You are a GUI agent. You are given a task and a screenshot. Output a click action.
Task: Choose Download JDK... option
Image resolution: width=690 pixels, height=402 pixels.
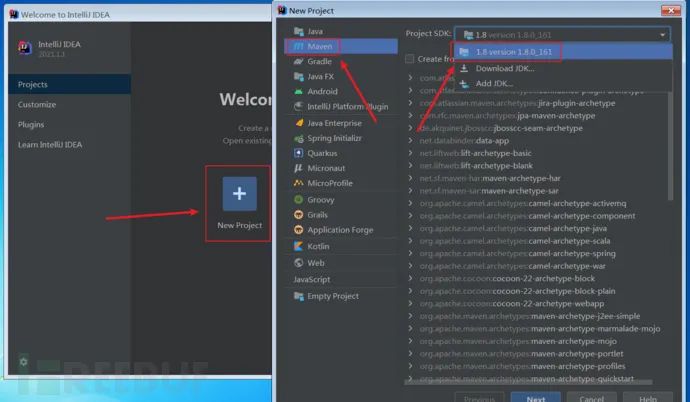tap(563, 68)
